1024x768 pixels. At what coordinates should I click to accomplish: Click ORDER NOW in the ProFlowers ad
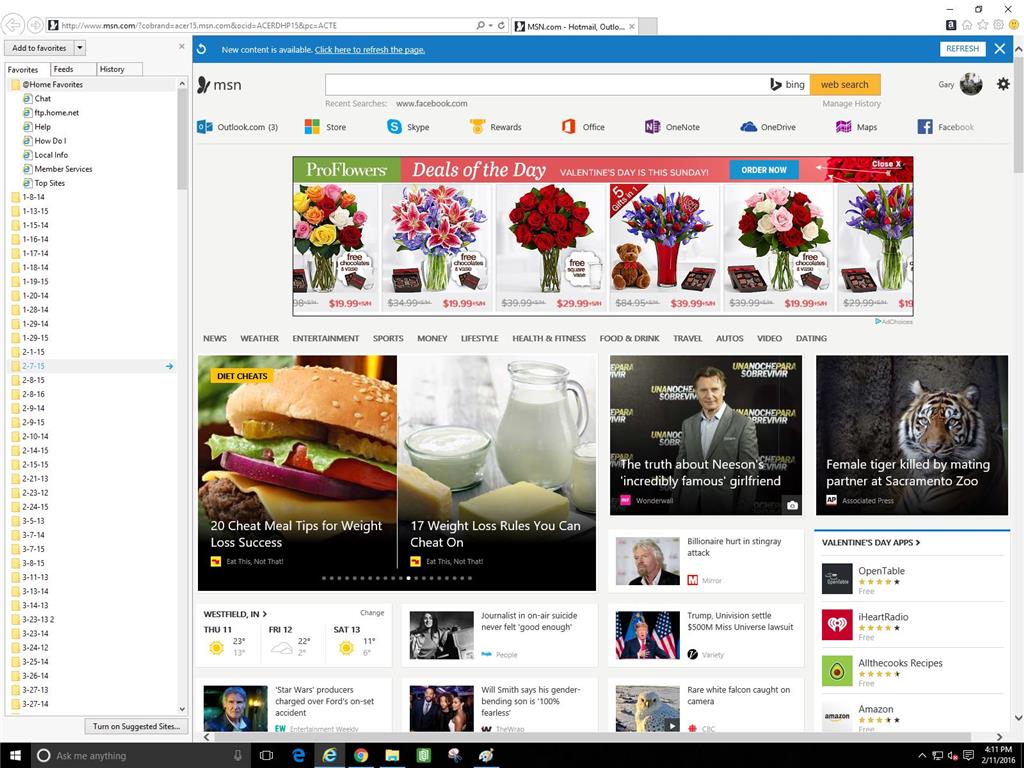[763, 170]
